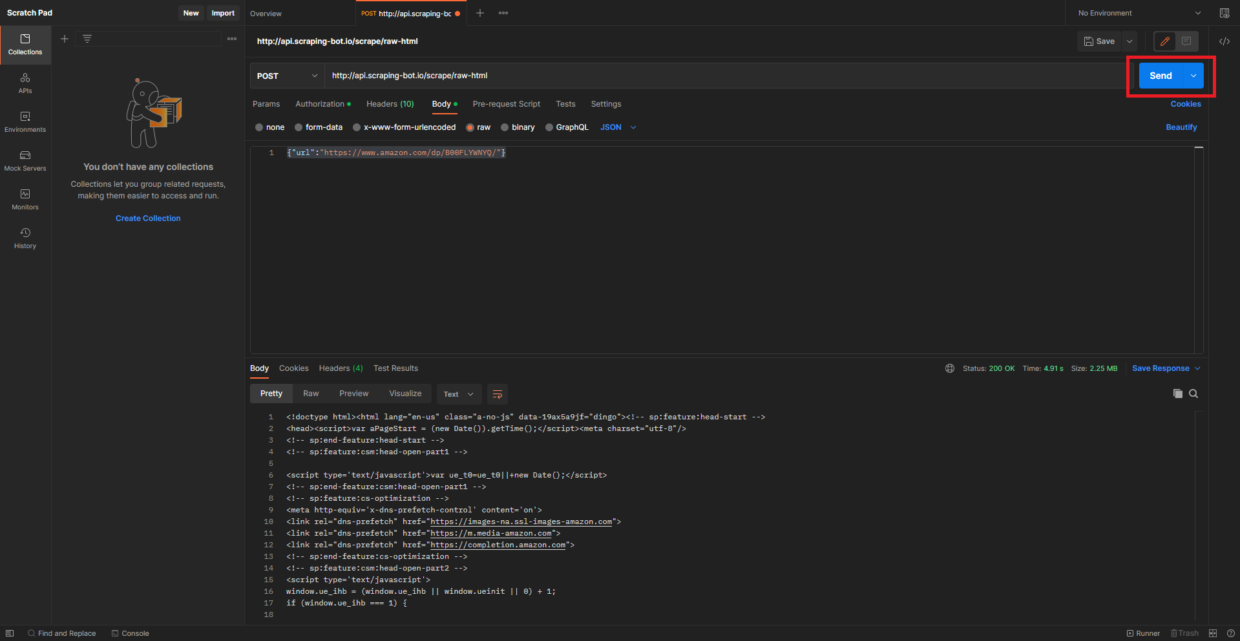Open the Preview response tab
1240x641 pixels.
click(353, 394)
